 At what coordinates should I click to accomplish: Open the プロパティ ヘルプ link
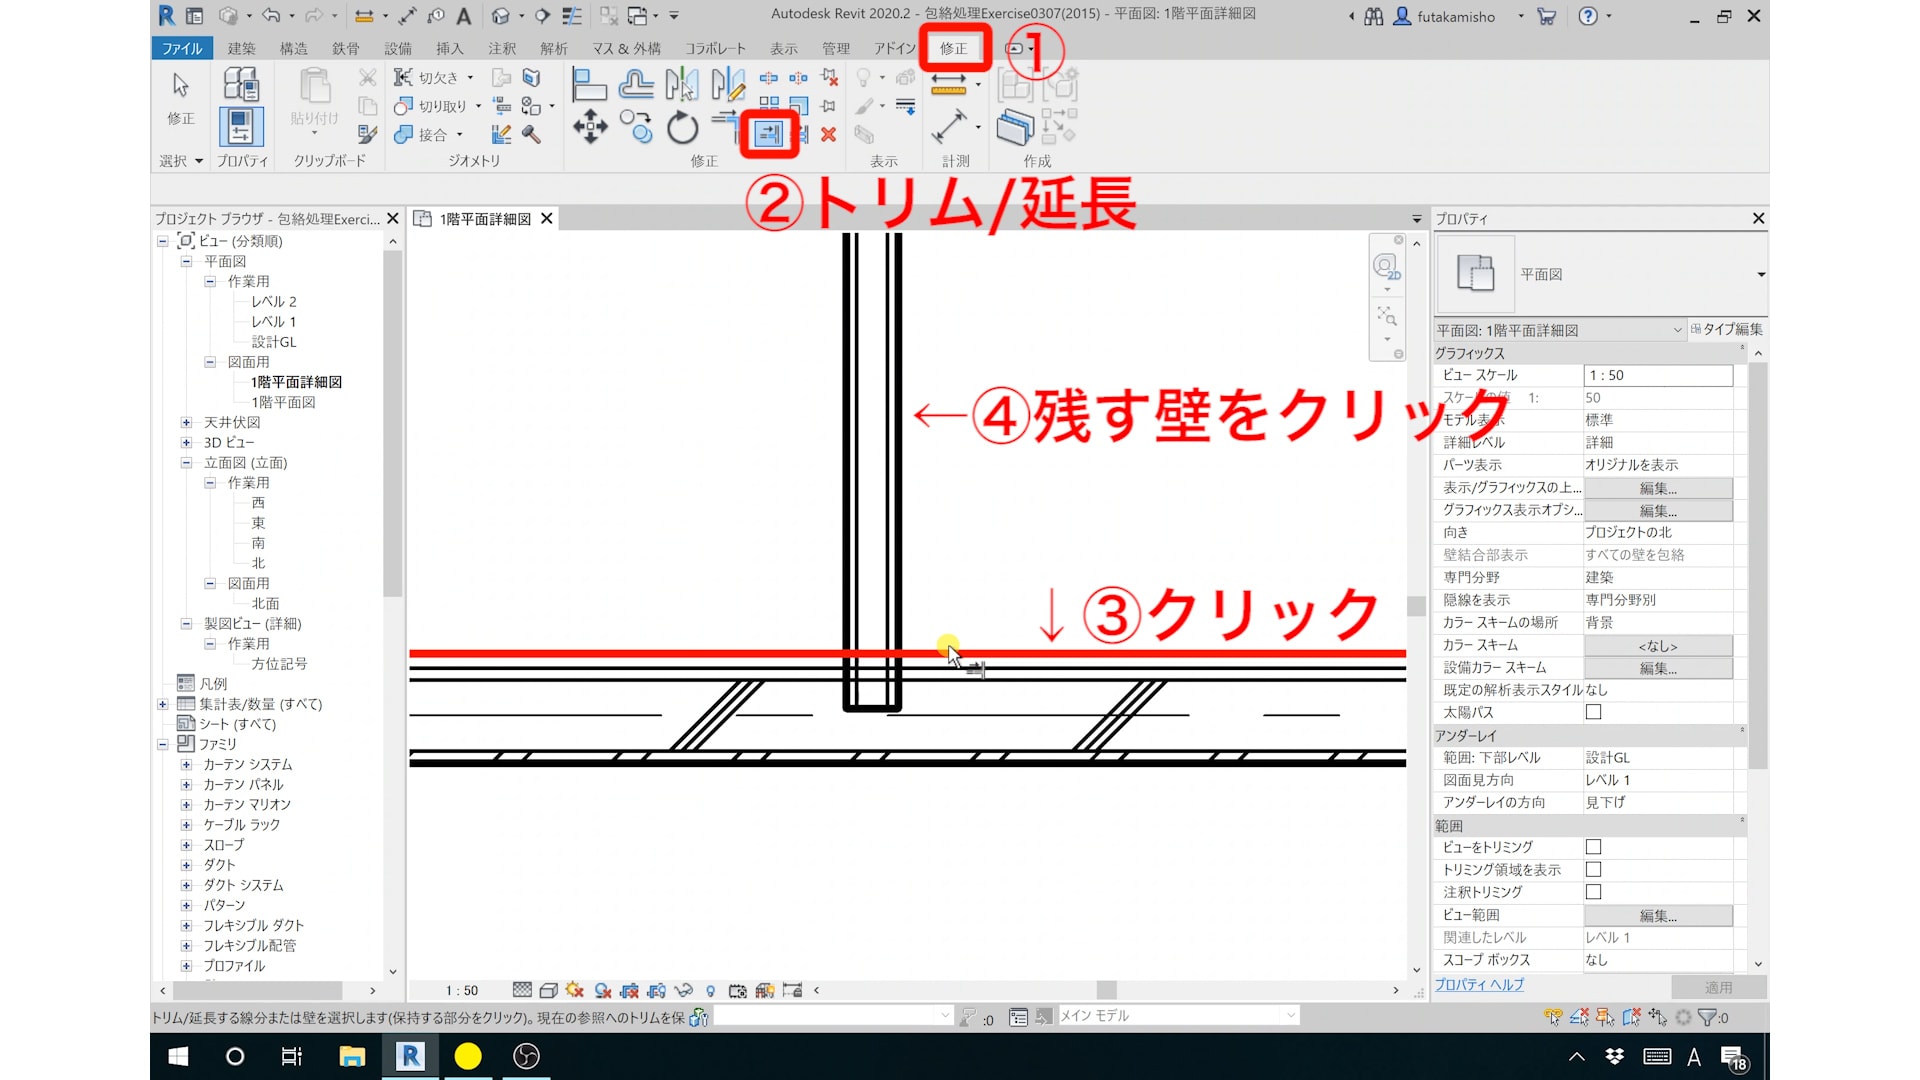(1479, 985)
